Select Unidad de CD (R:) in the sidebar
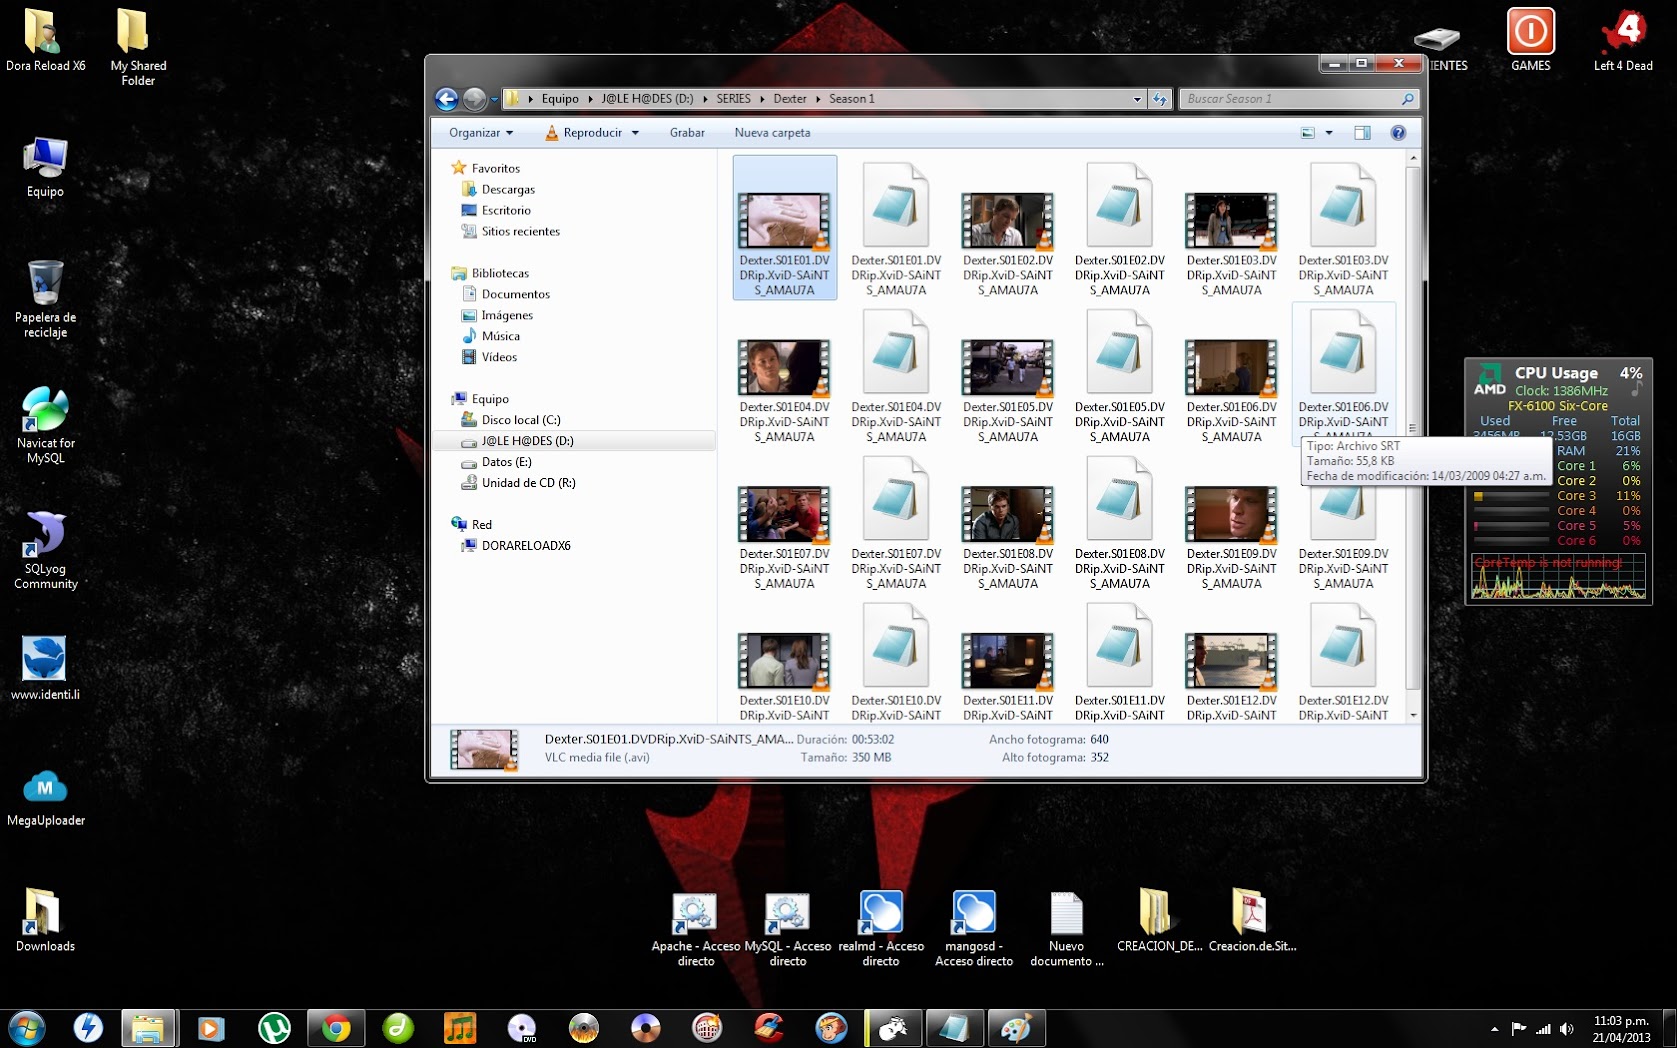The height and width of the screenshot is (1048, 1677). 529,484
